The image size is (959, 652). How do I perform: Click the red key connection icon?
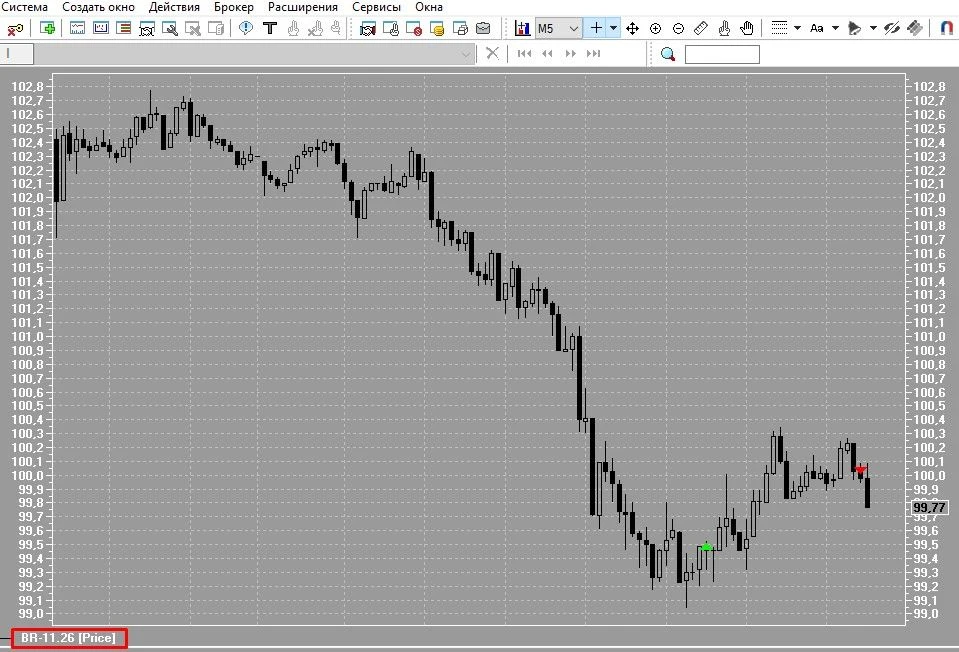[15, 29]
